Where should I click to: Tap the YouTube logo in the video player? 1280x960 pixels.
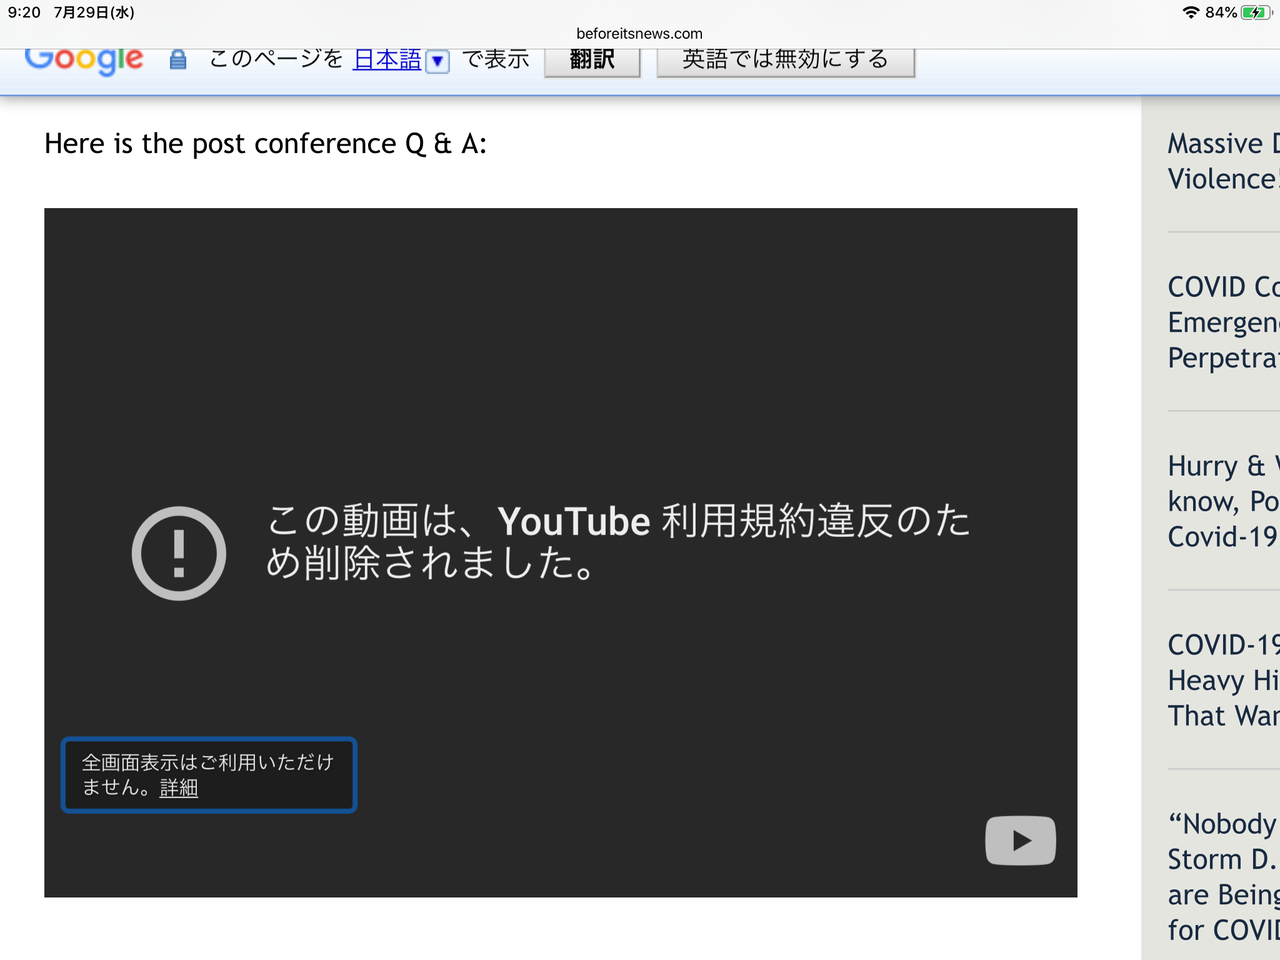1020,841
